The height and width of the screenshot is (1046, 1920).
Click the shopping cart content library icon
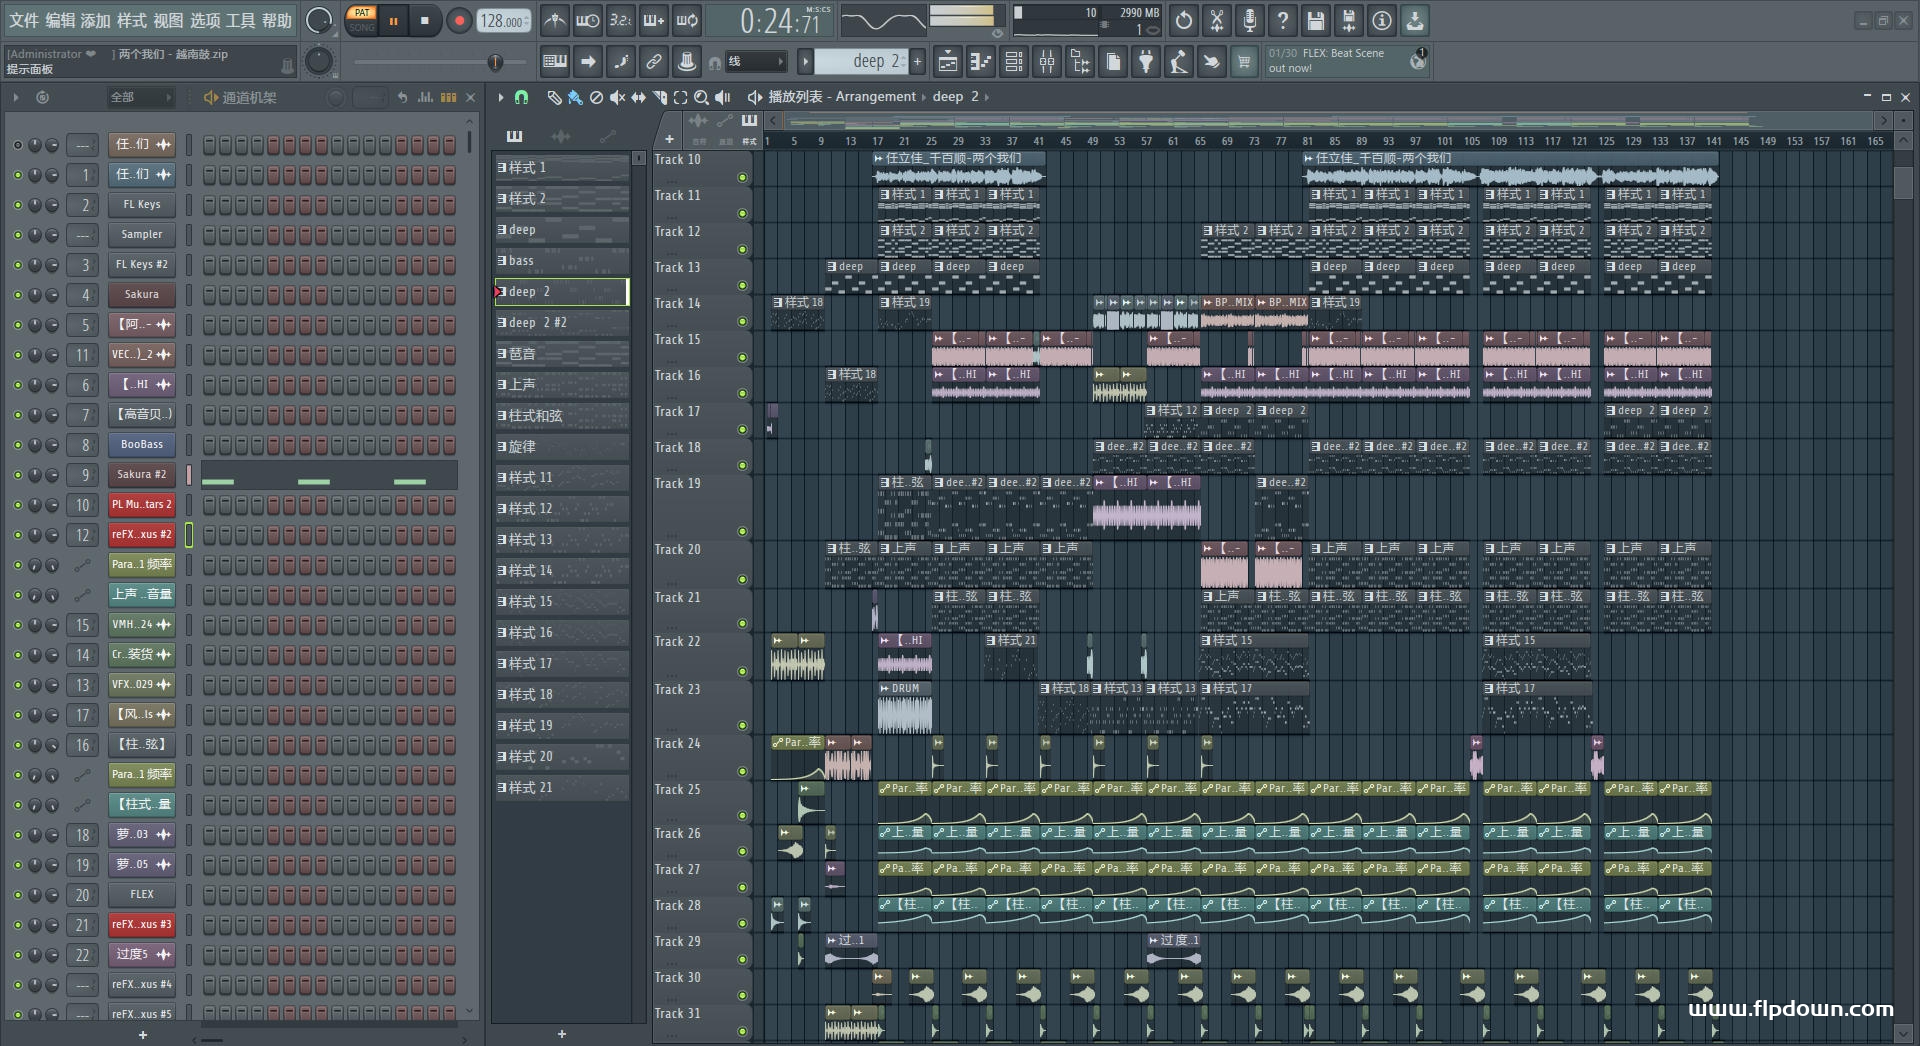[1244, 62]
